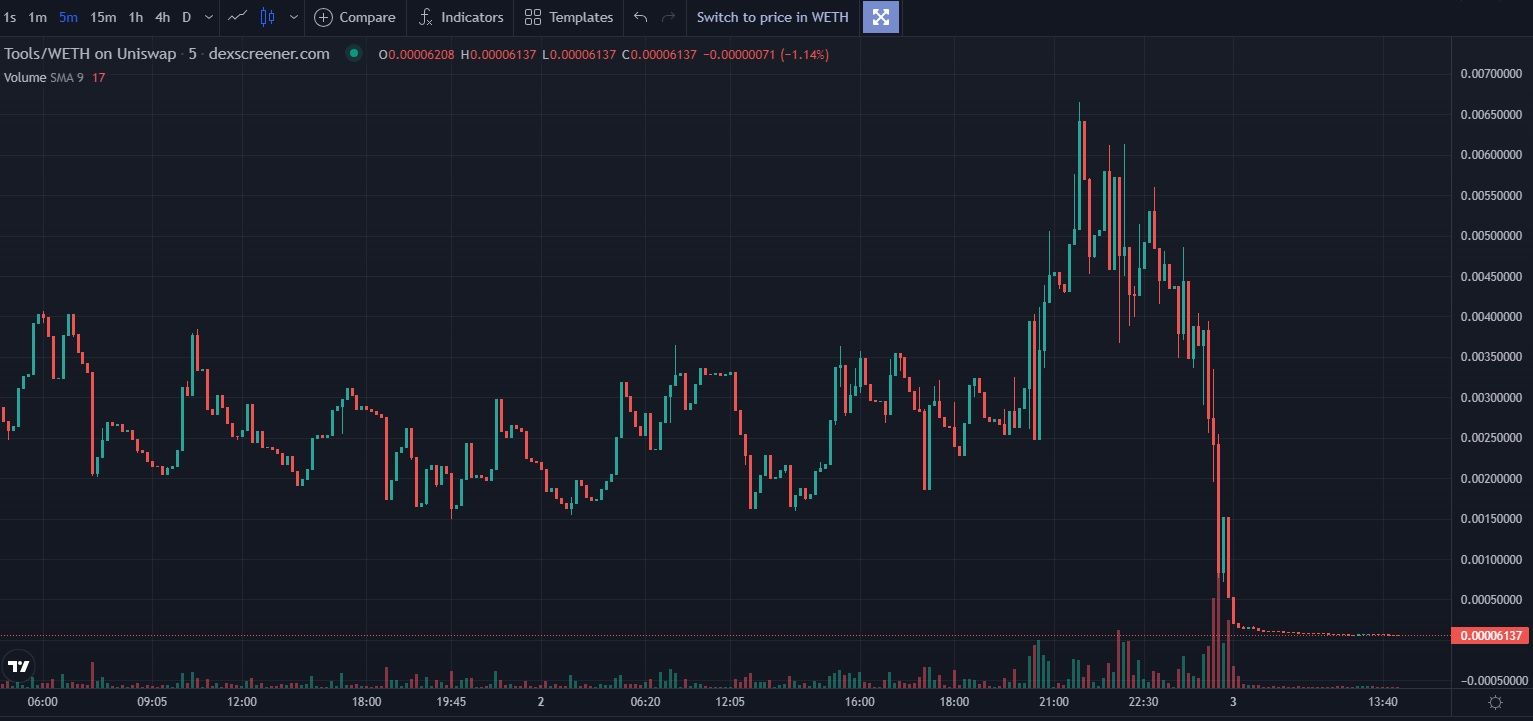Screen dimensions: 1533x721
Task: Toggle the green market status dot
Action: (x=353, y=54)
